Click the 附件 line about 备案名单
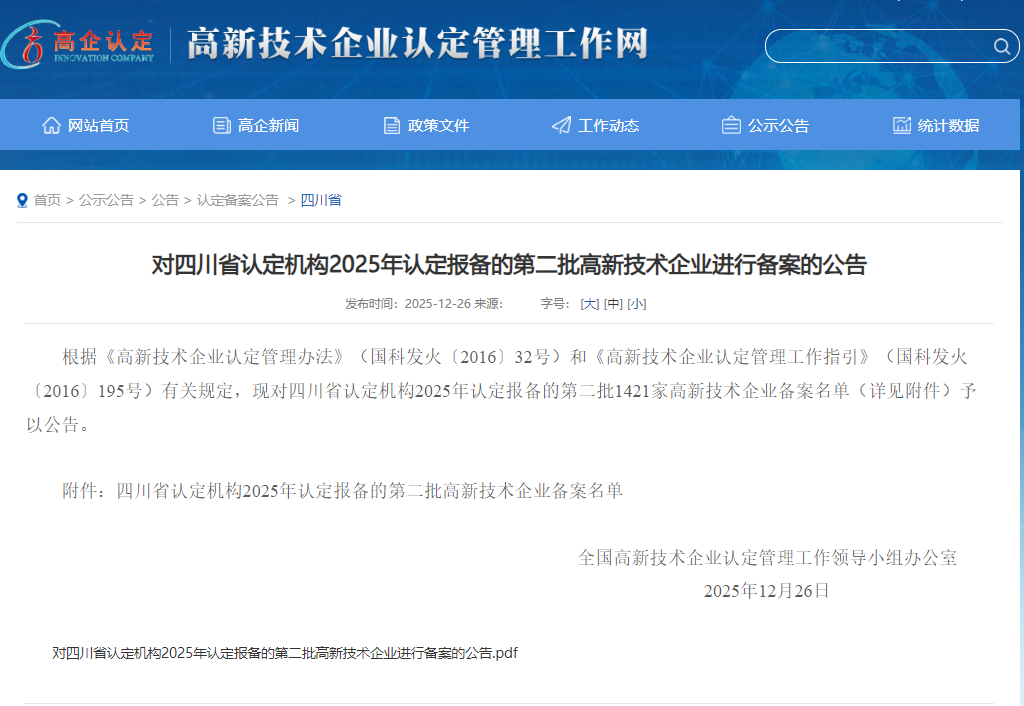 coord(342,490)
